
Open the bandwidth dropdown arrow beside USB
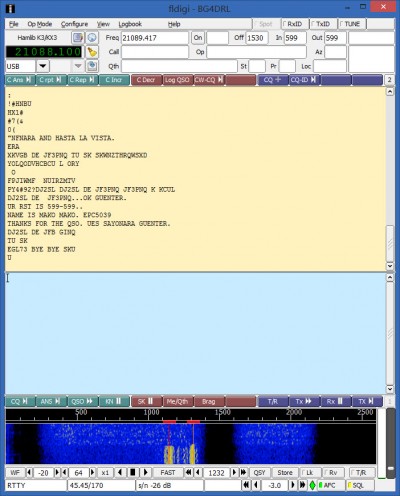(78, 66)
